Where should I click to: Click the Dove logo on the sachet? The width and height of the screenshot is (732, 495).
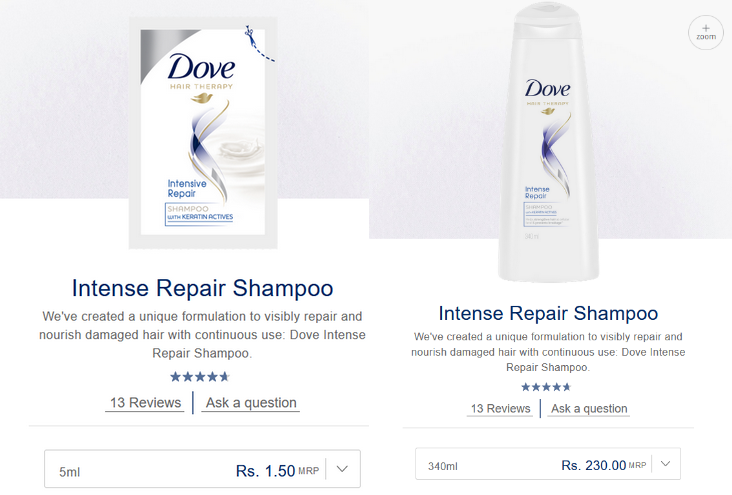pyautogui.click(x=201, y=67)
